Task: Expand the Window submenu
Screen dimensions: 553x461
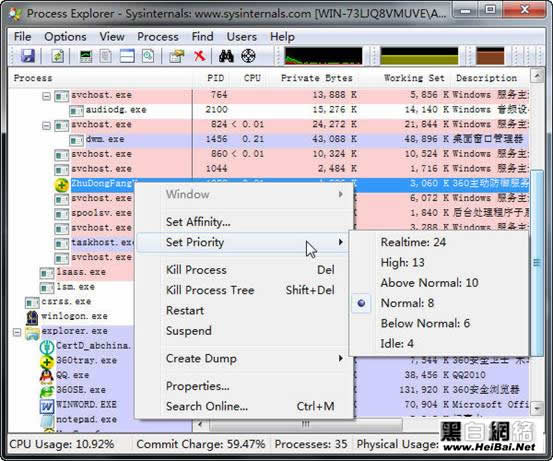Action: (244, 194)
